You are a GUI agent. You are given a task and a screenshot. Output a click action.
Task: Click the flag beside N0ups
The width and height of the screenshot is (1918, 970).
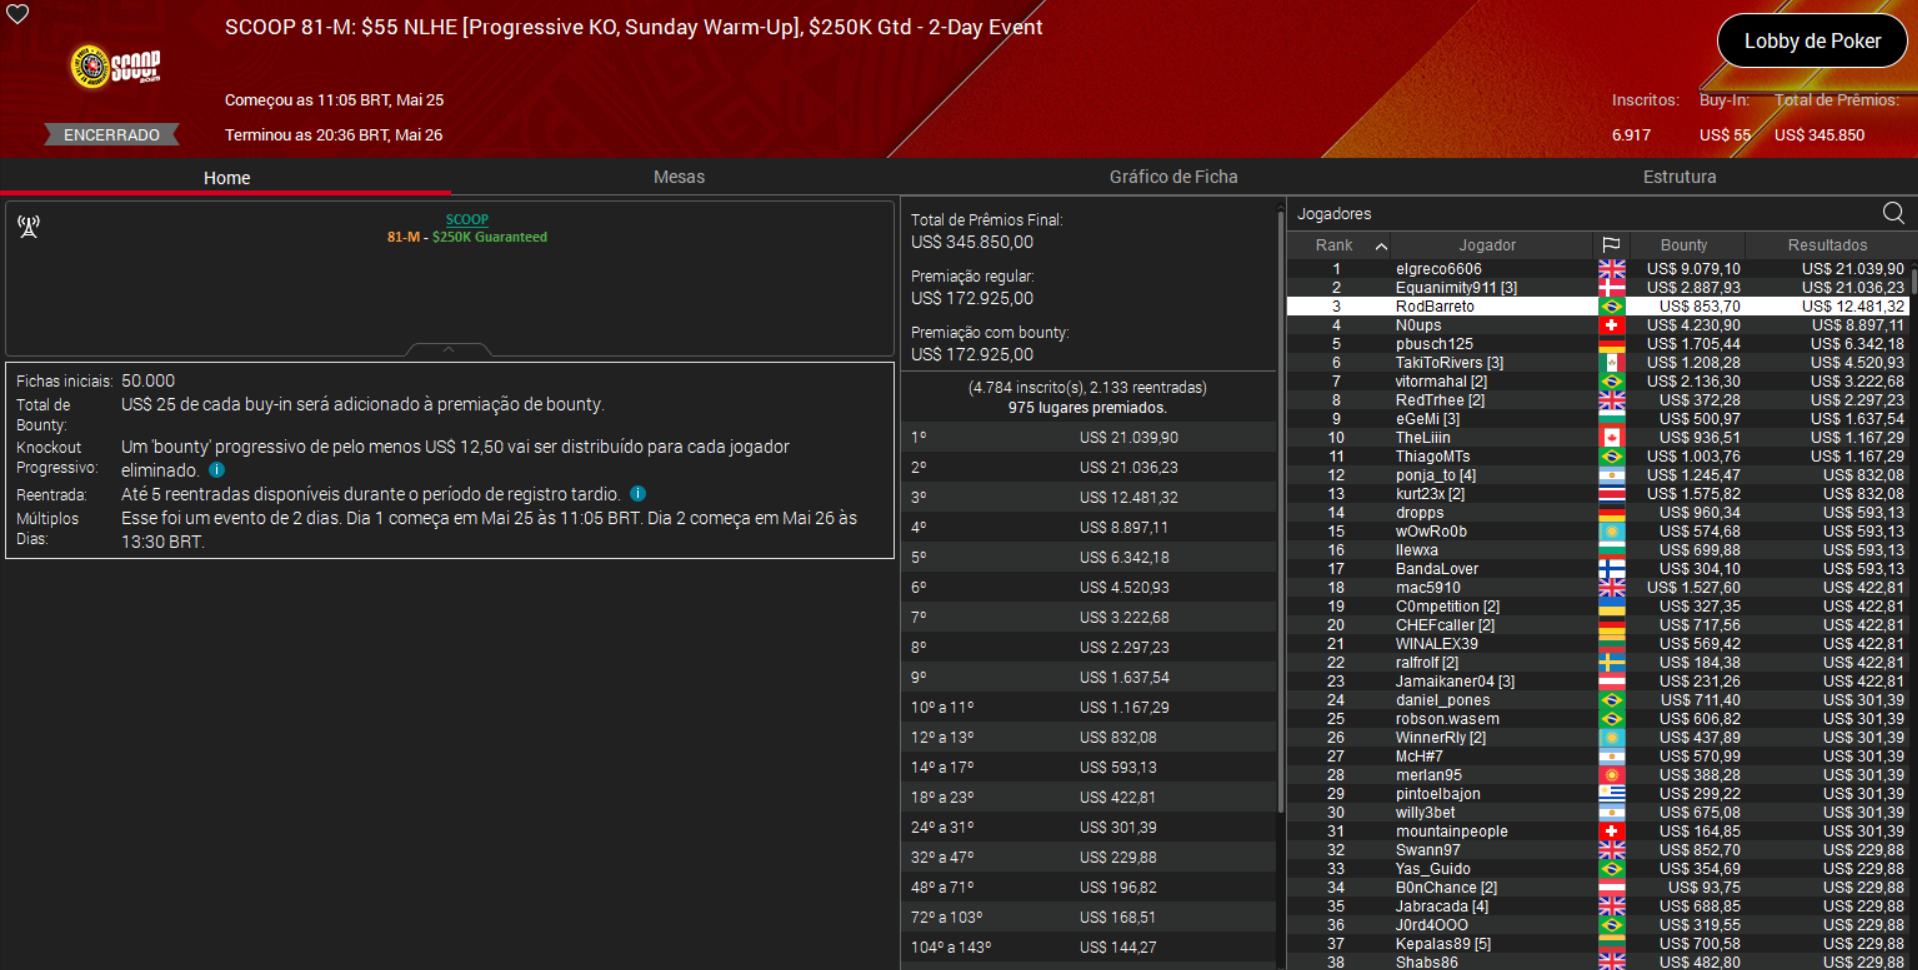click(1611, 325)
